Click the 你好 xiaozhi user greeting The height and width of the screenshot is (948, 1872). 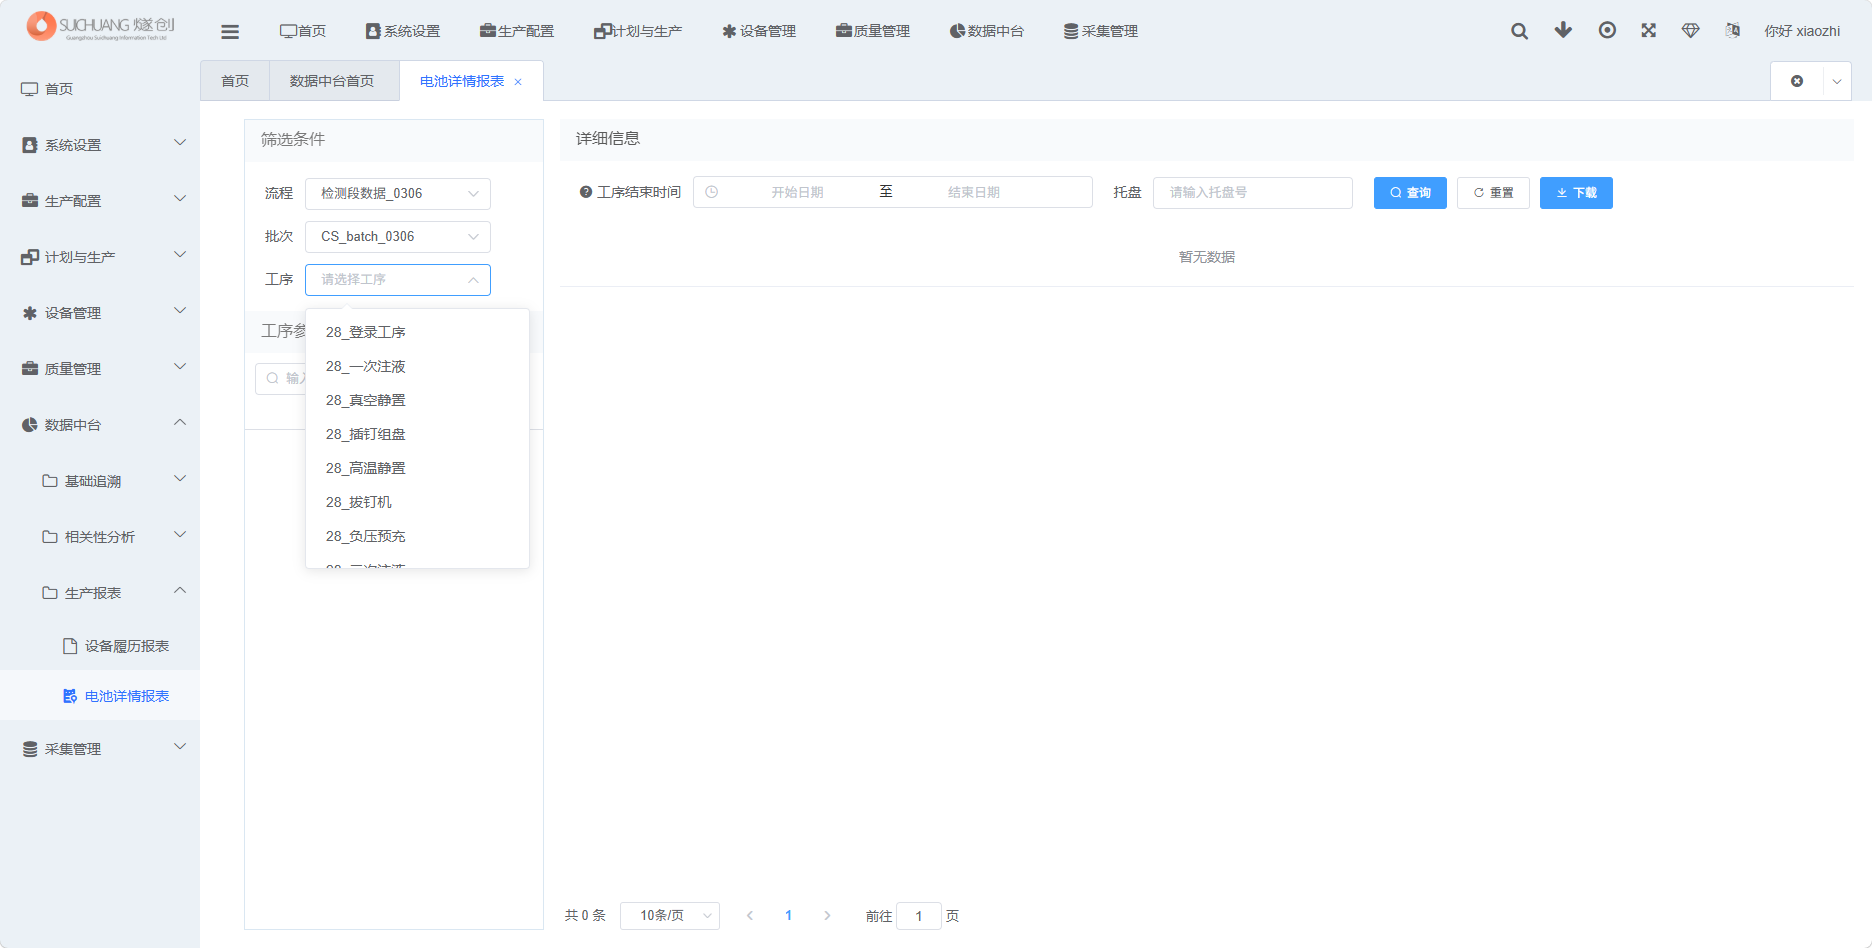1802,31
